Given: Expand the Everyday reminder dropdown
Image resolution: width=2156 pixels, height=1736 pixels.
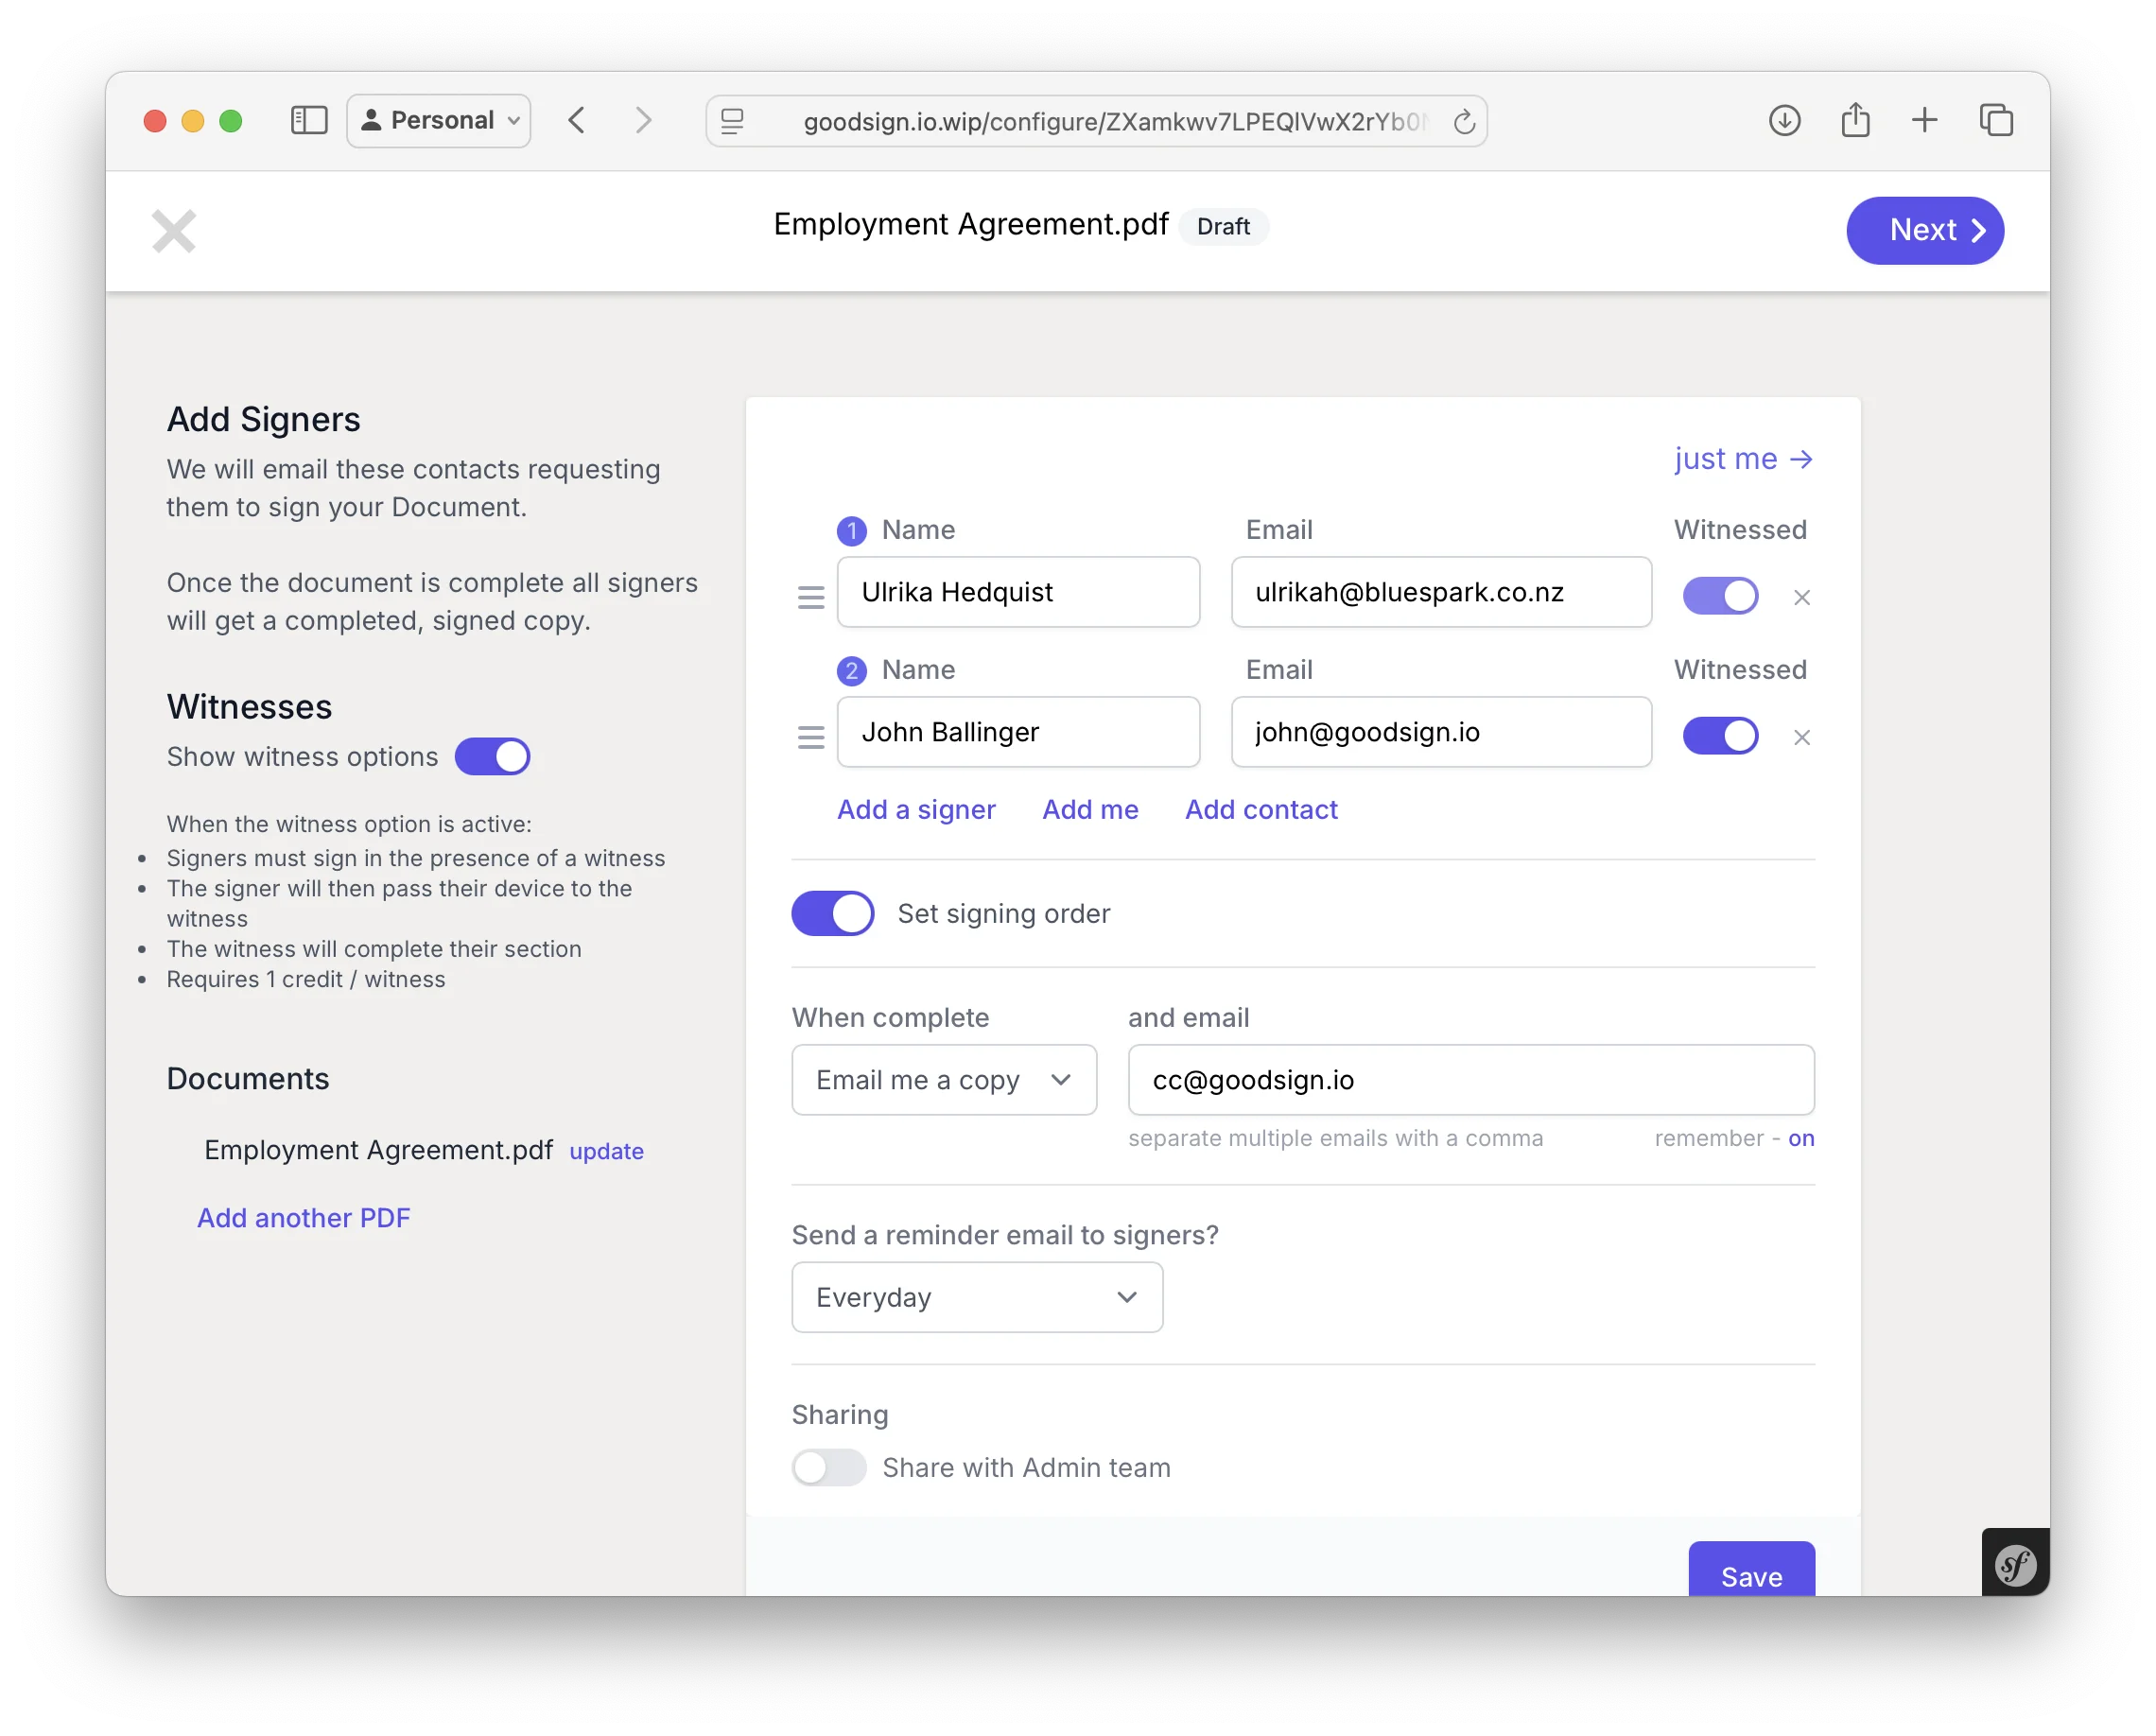Looking at the screenshot, I should pos(976,1297).
